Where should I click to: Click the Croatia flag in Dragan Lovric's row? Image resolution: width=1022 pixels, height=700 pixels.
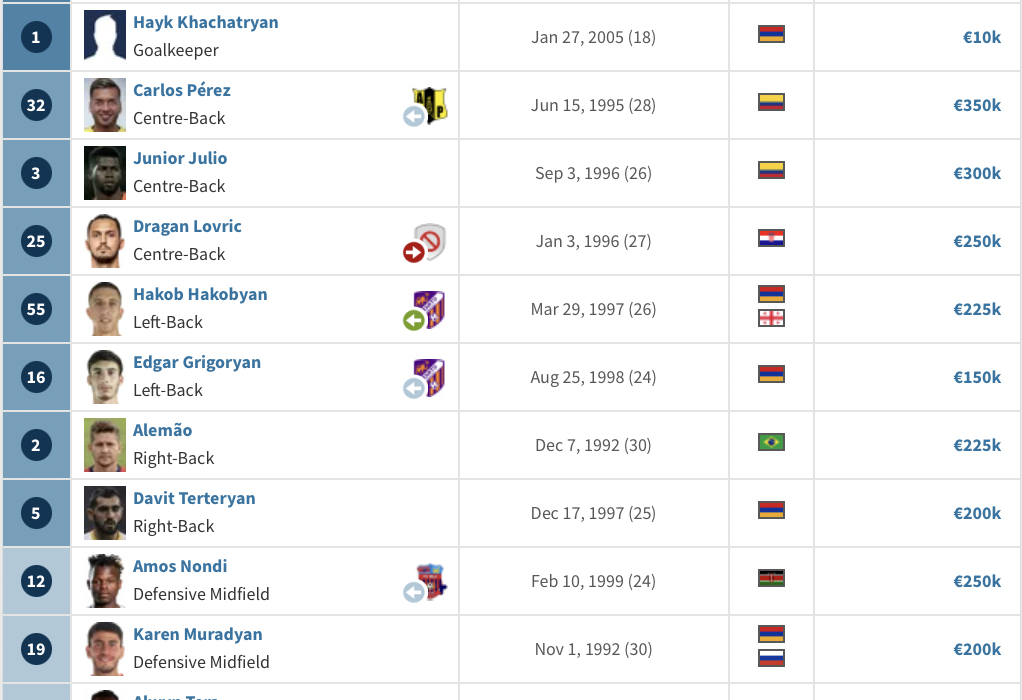[771, 238]
